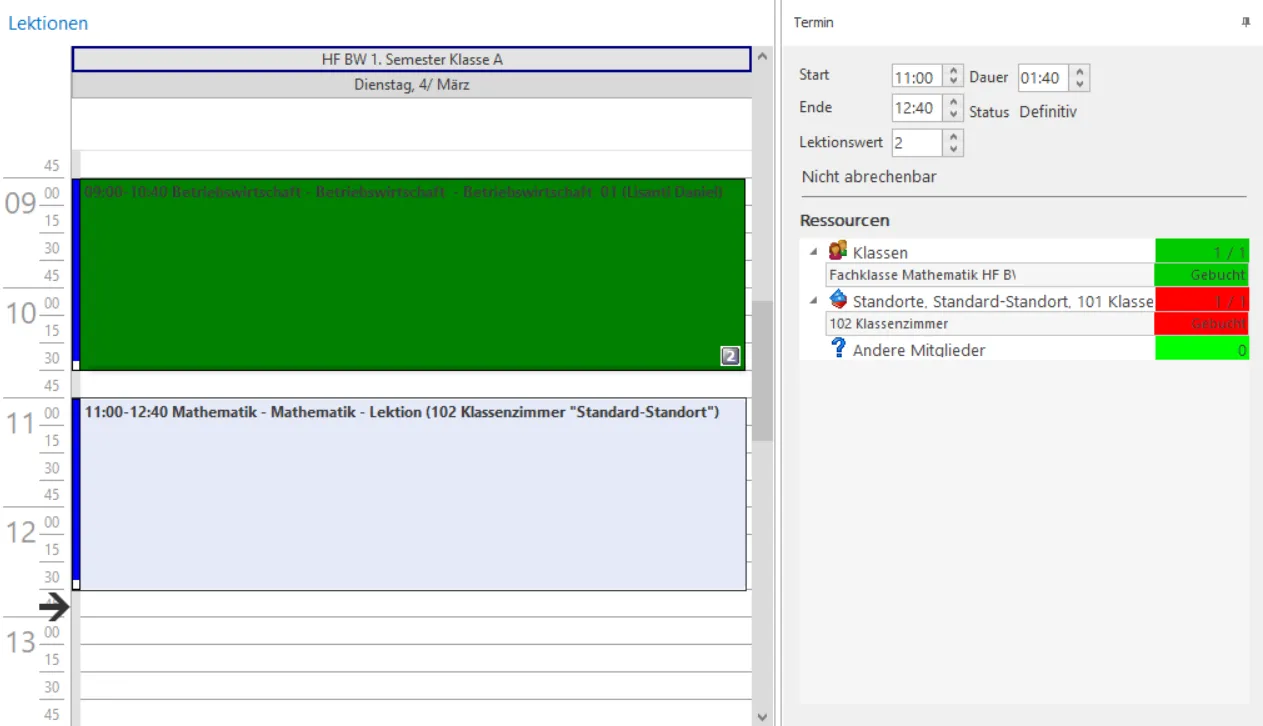Click the question mark icon beside Andere Mitglieder
This screenshot has height=726, width=1263.
tap(838, 348)
